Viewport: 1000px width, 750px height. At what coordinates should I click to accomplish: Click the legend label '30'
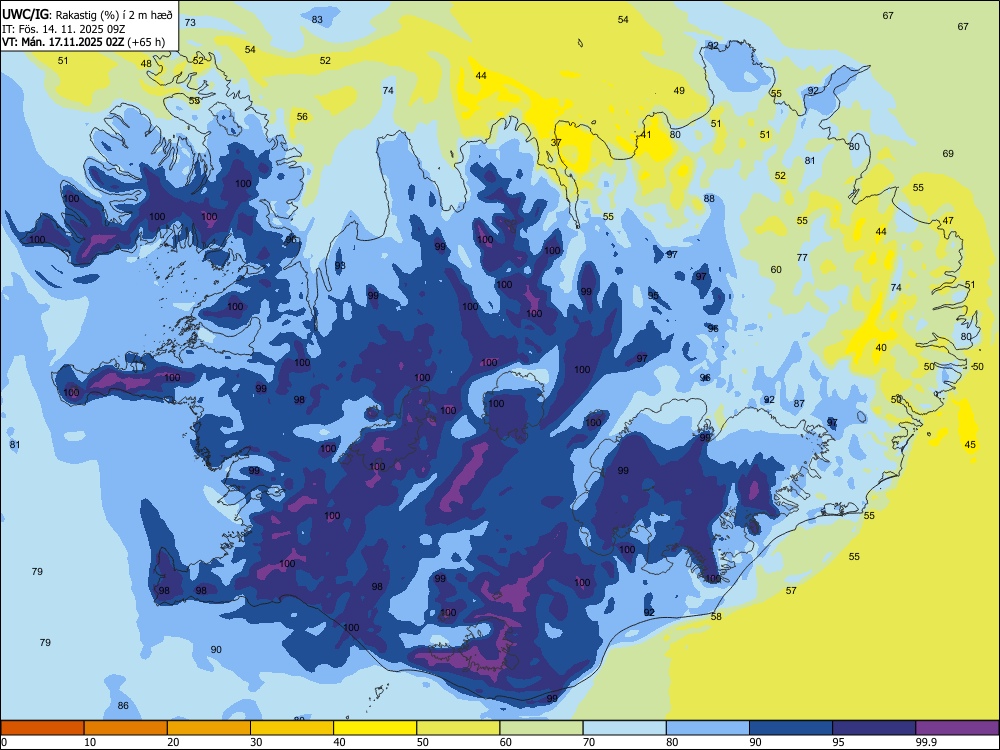point(256,742)
